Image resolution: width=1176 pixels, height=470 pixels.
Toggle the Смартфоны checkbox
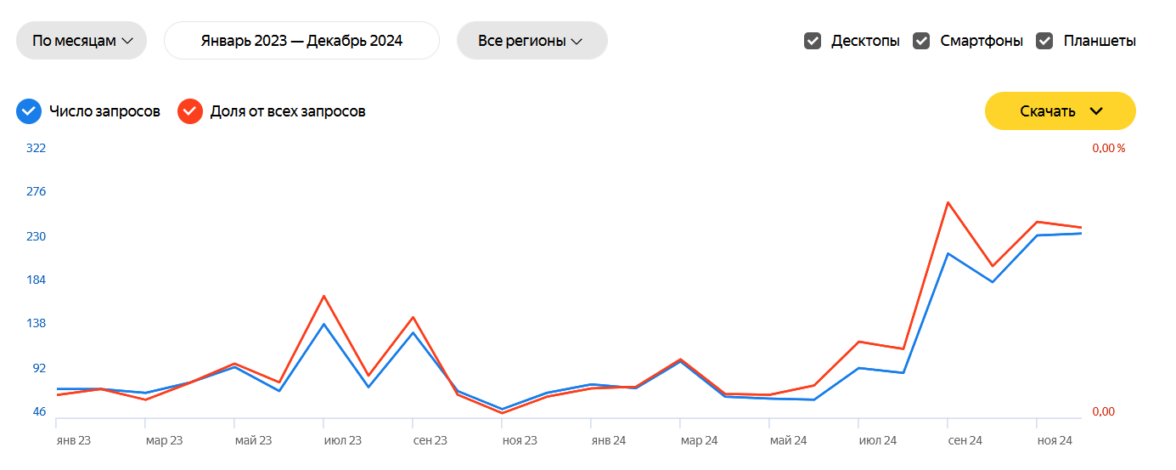pyautogui.click(x=921, y=41)
